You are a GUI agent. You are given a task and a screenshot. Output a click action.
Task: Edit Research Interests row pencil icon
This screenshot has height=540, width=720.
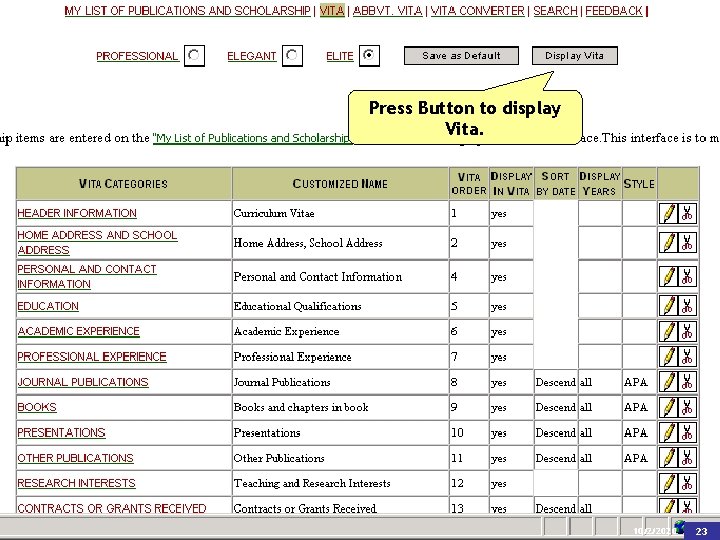point(668,483)
